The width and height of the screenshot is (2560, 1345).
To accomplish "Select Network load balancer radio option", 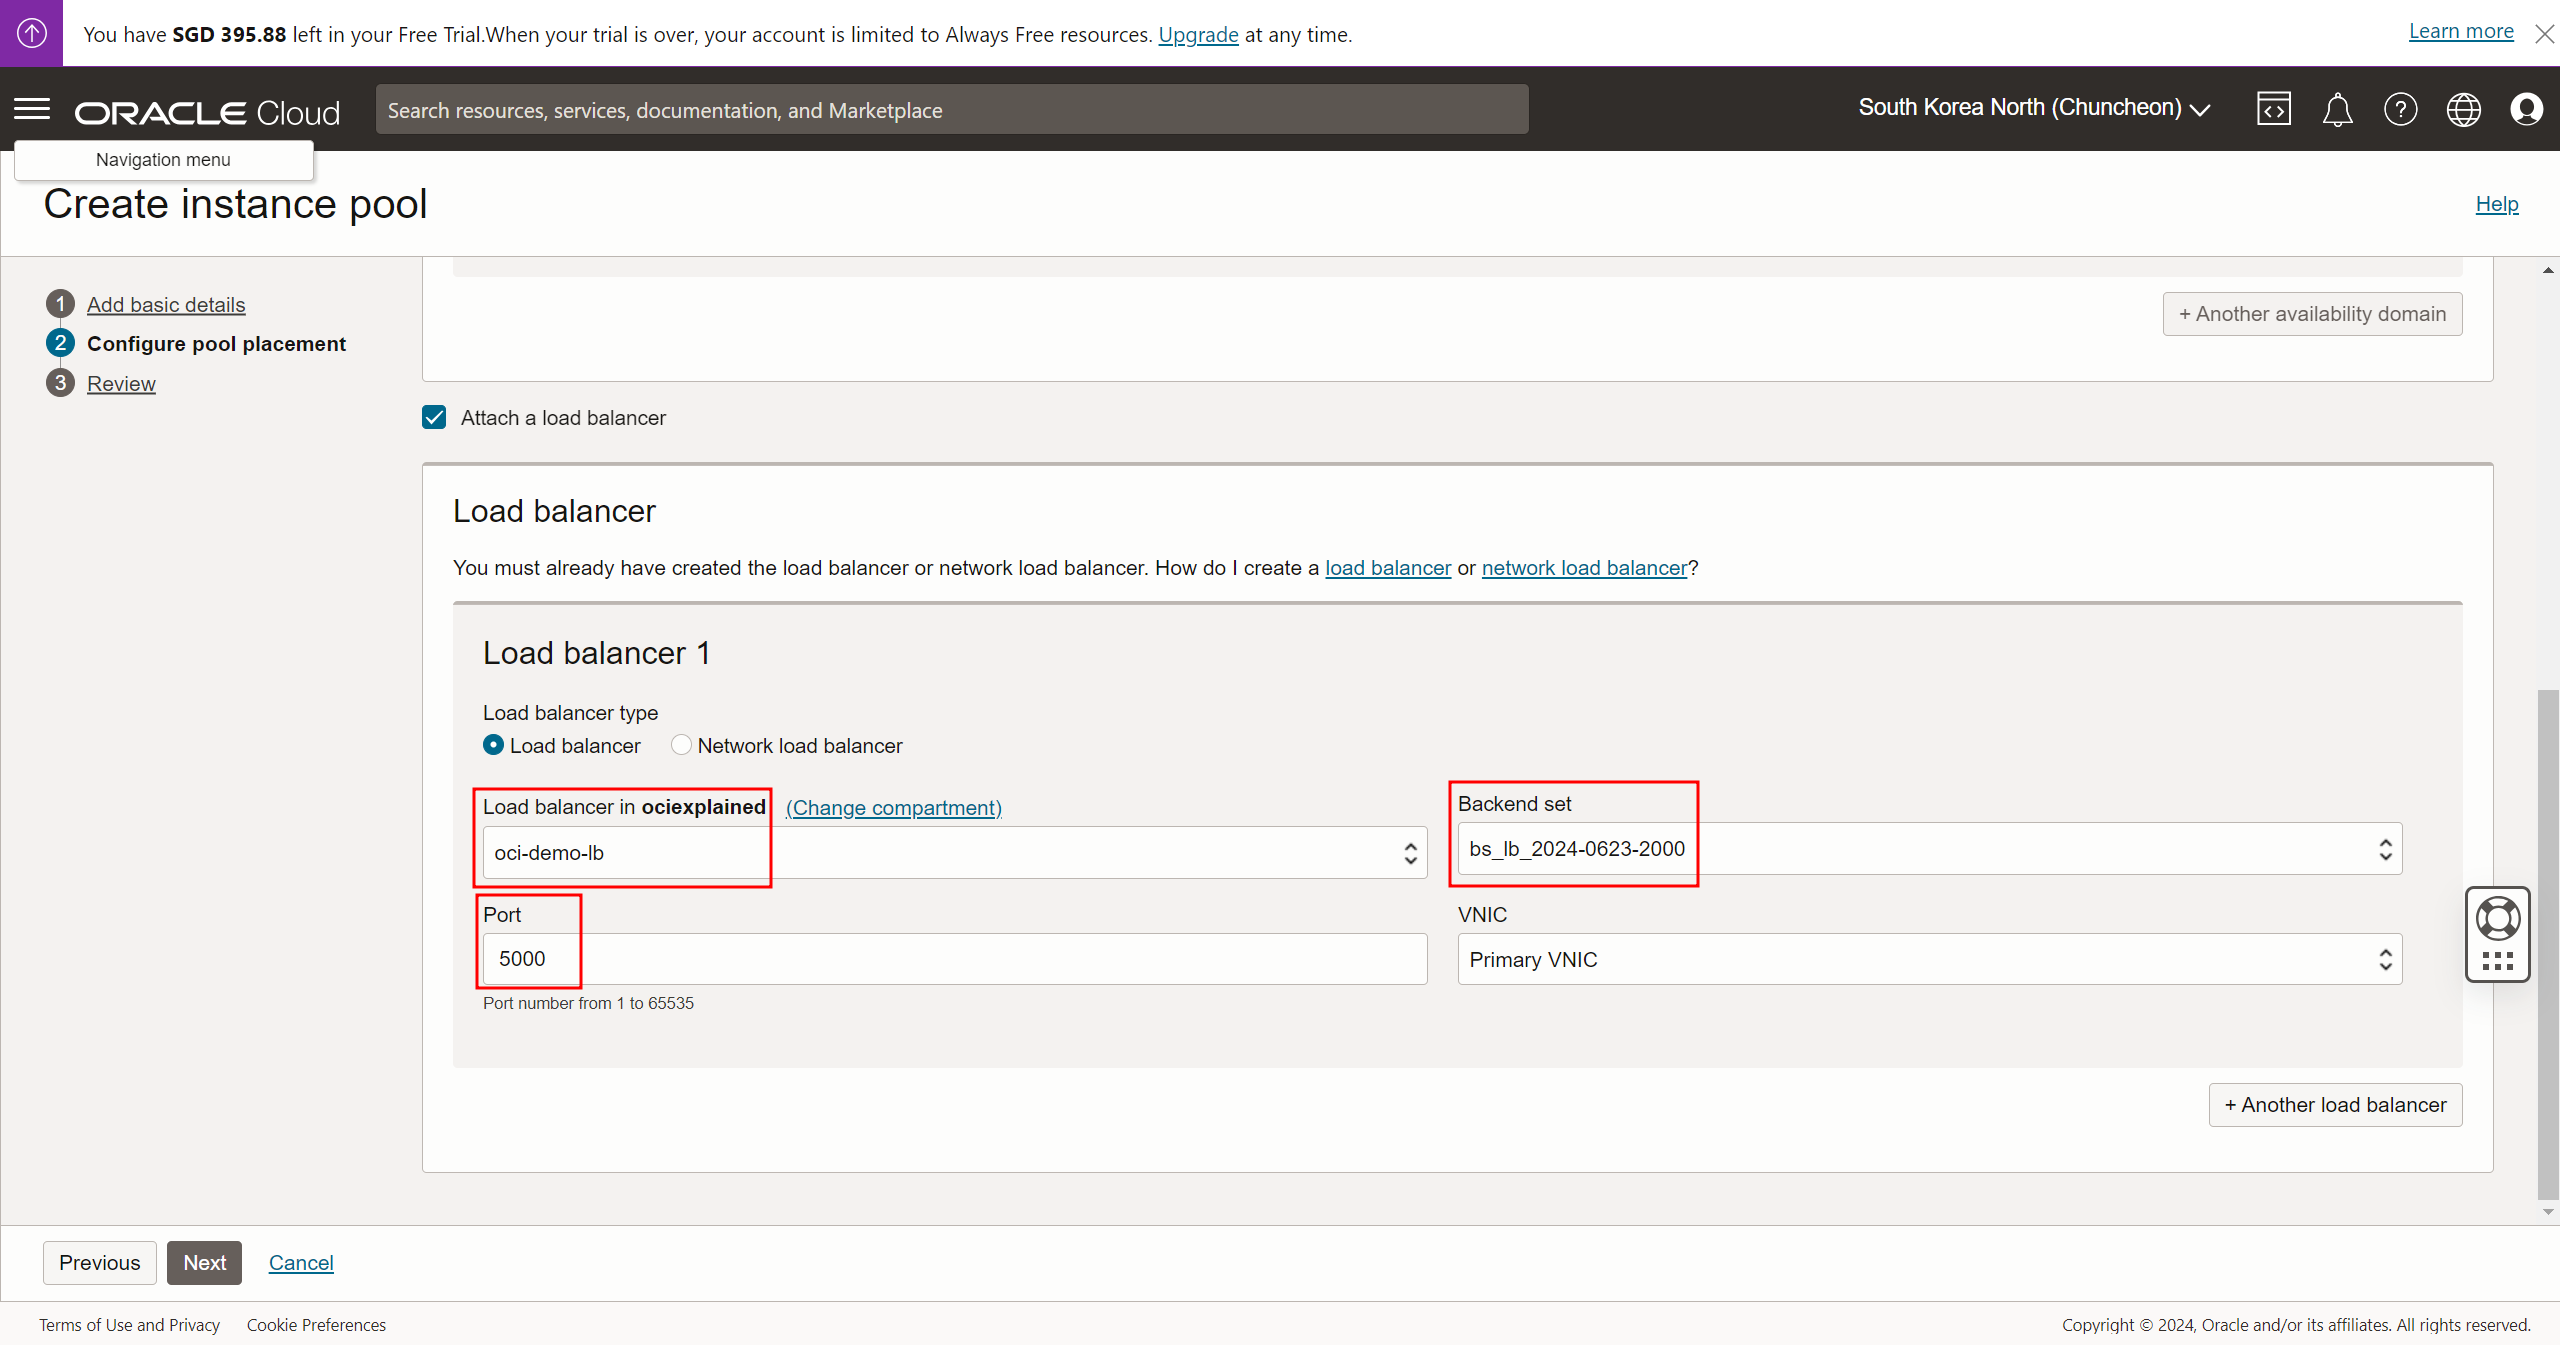I will coord(681,746).
